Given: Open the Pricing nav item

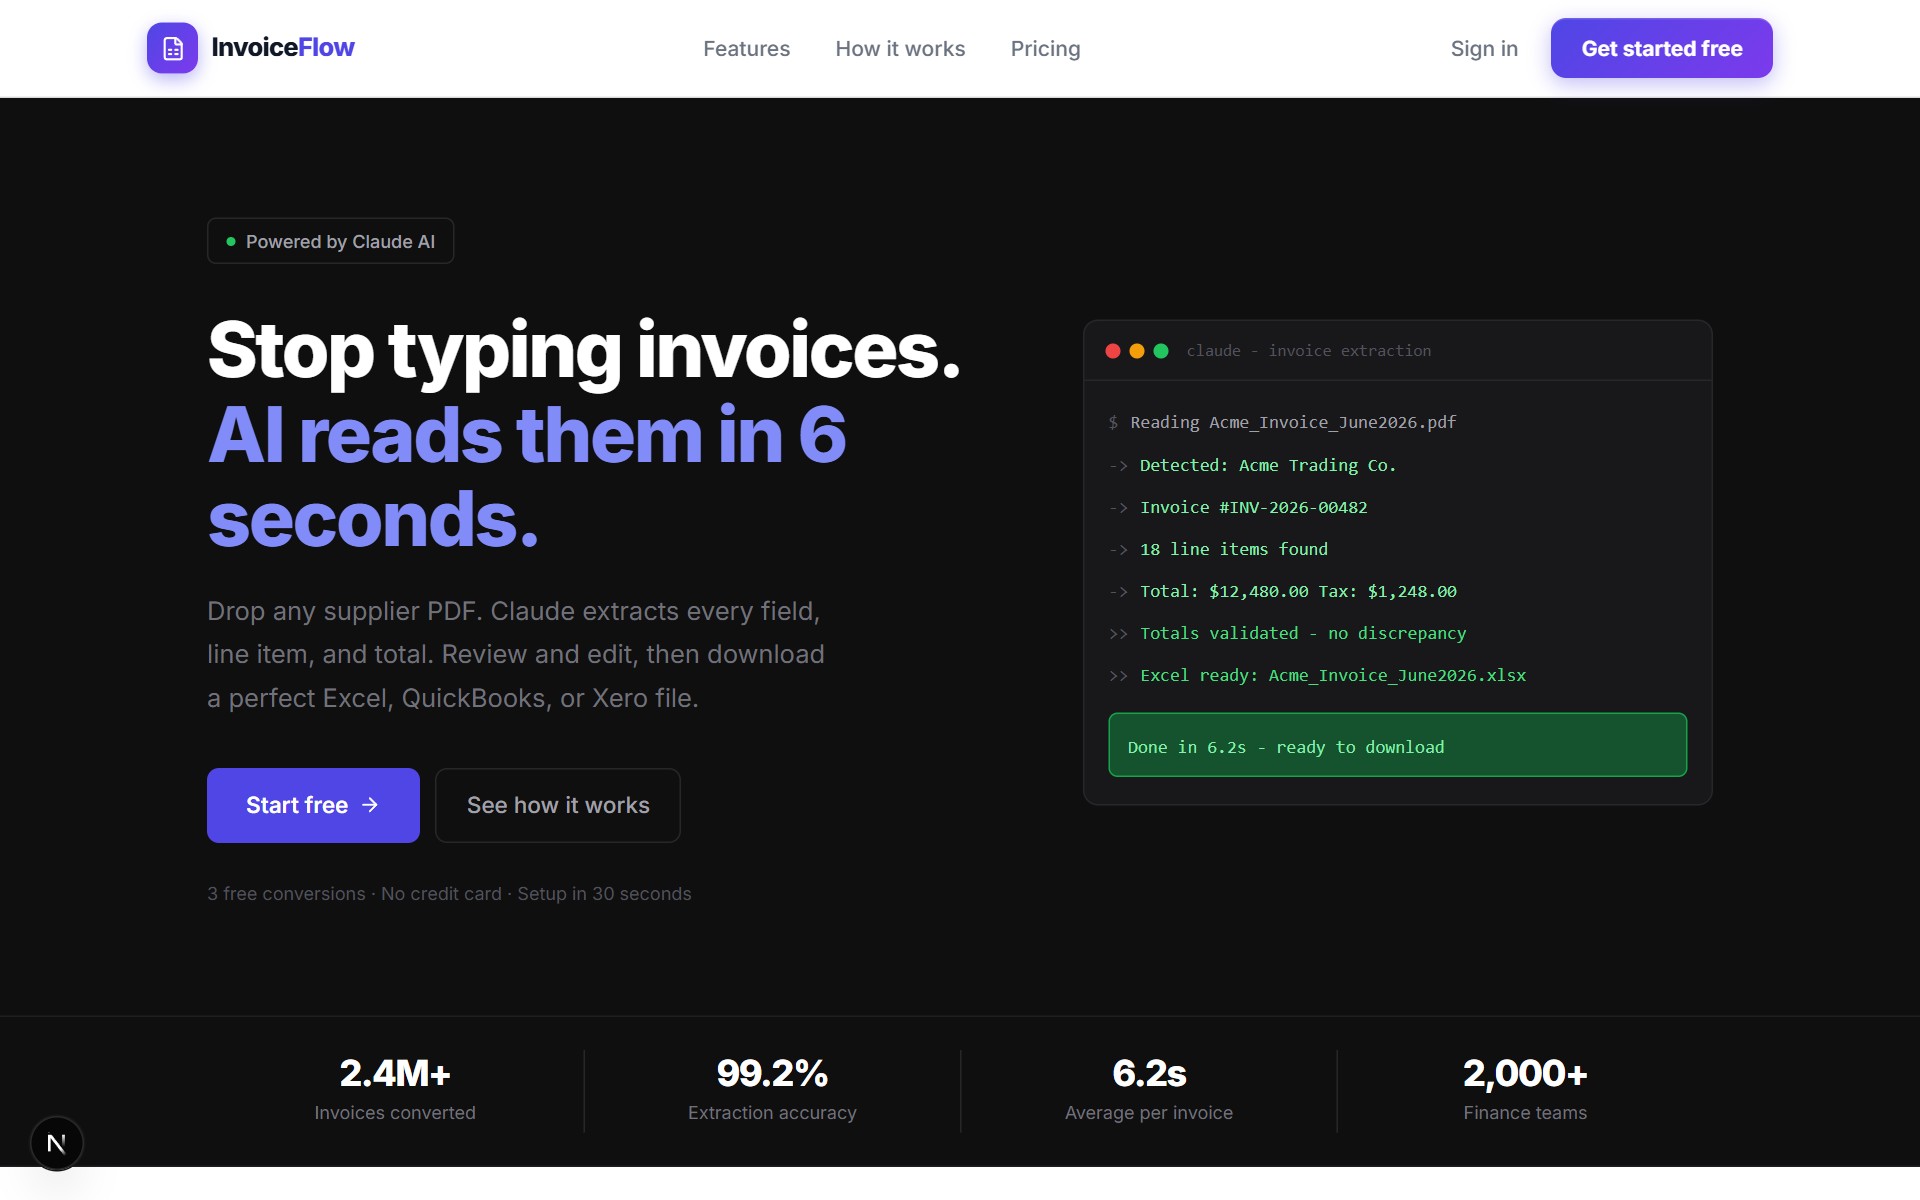Looking at the screenshot, I should [1045, 49].
